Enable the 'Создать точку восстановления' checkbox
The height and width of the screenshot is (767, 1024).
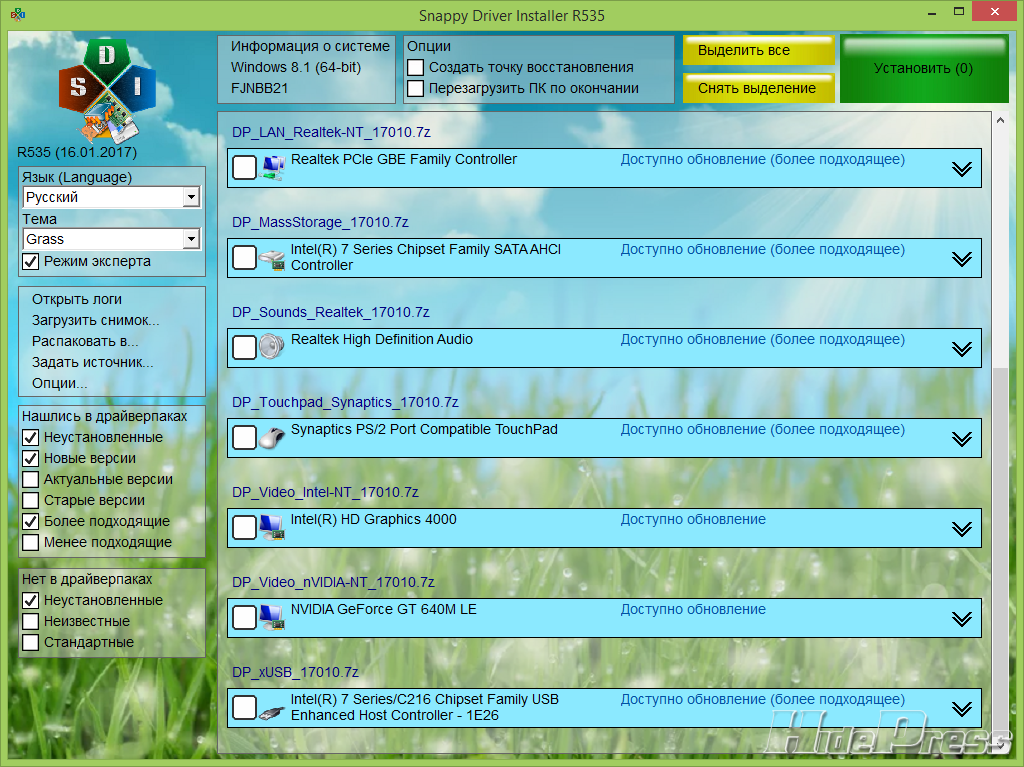(x=416, y=67)
